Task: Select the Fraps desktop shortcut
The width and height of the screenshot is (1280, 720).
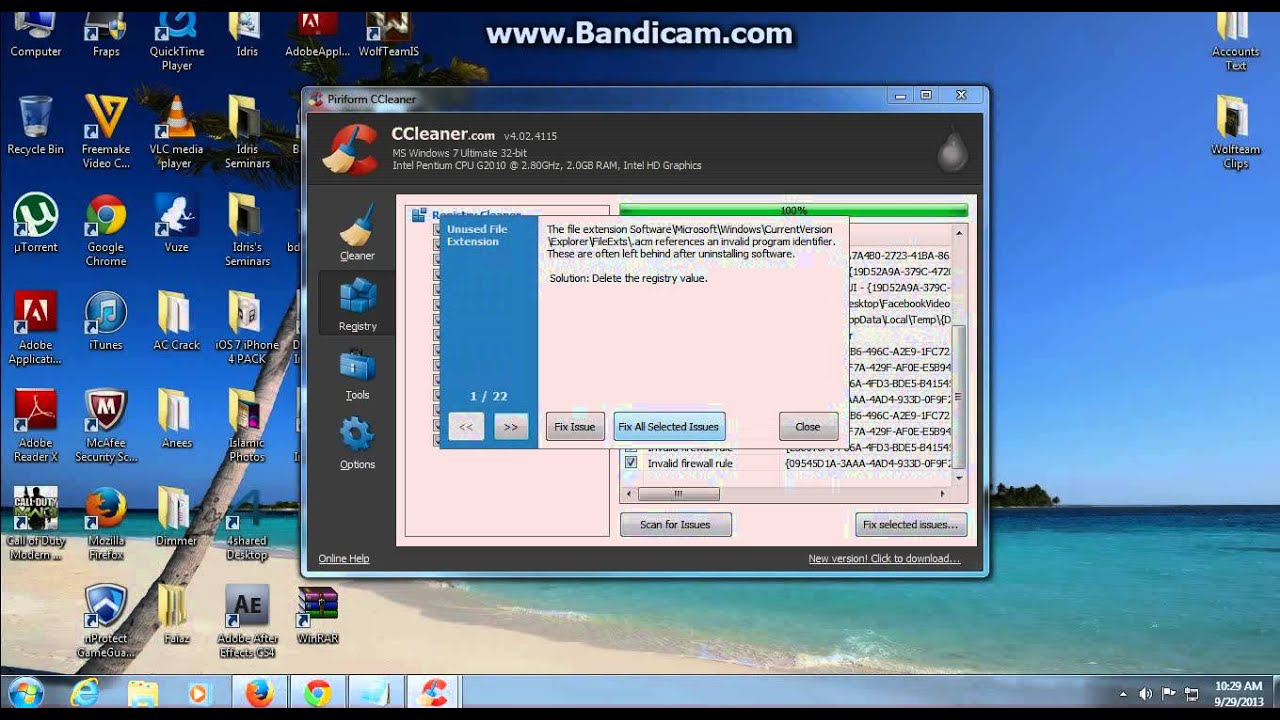Action: 105,34
